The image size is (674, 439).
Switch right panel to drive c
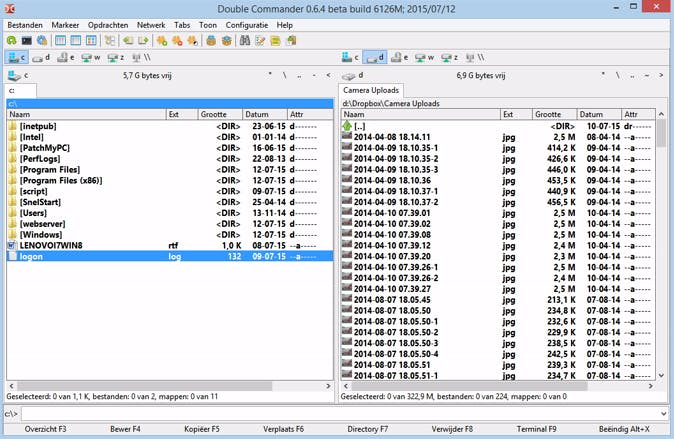click(350, 58)
